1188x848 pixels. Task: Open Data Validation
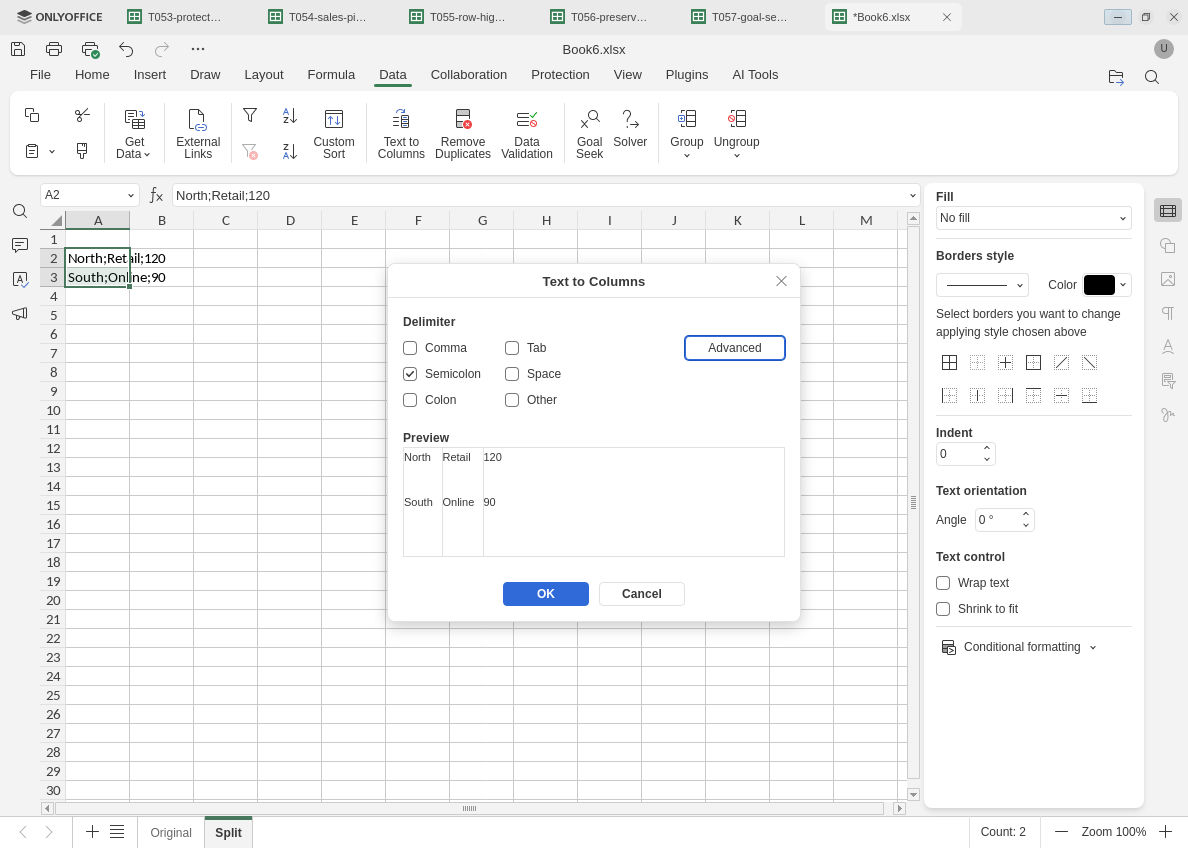point(527,133)
